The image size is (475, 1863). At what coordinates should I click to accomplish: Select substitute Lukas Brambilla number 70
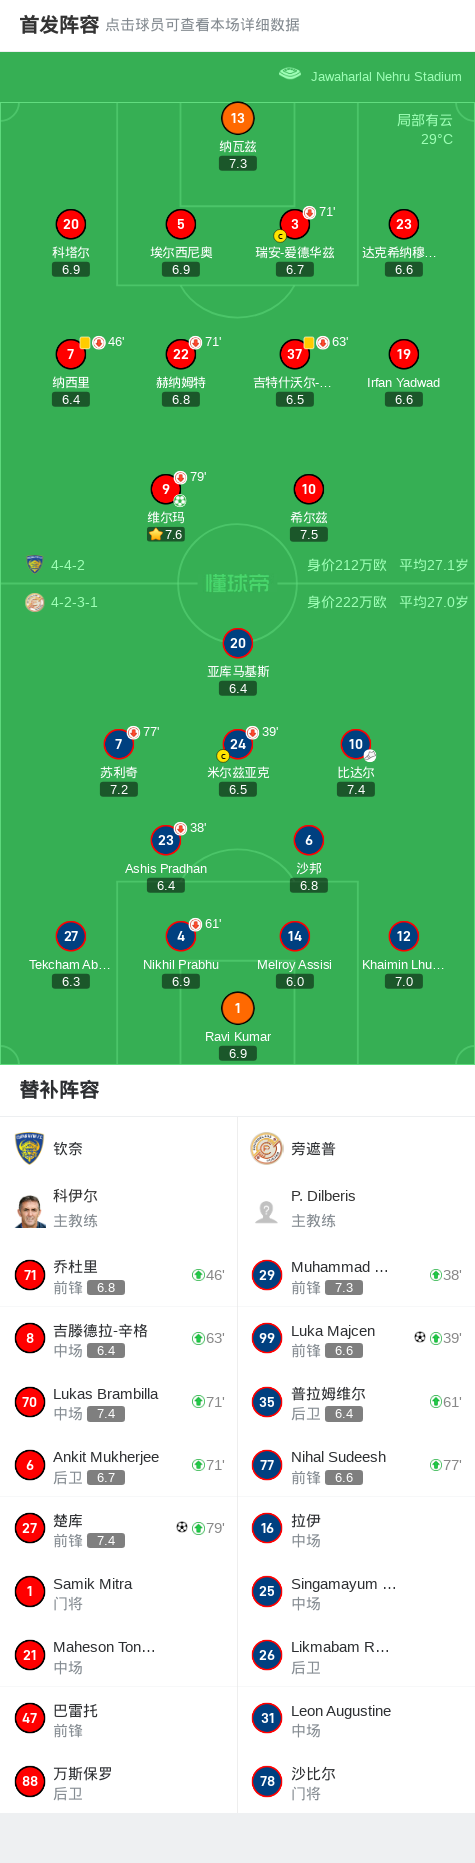tap(119, 1402)
